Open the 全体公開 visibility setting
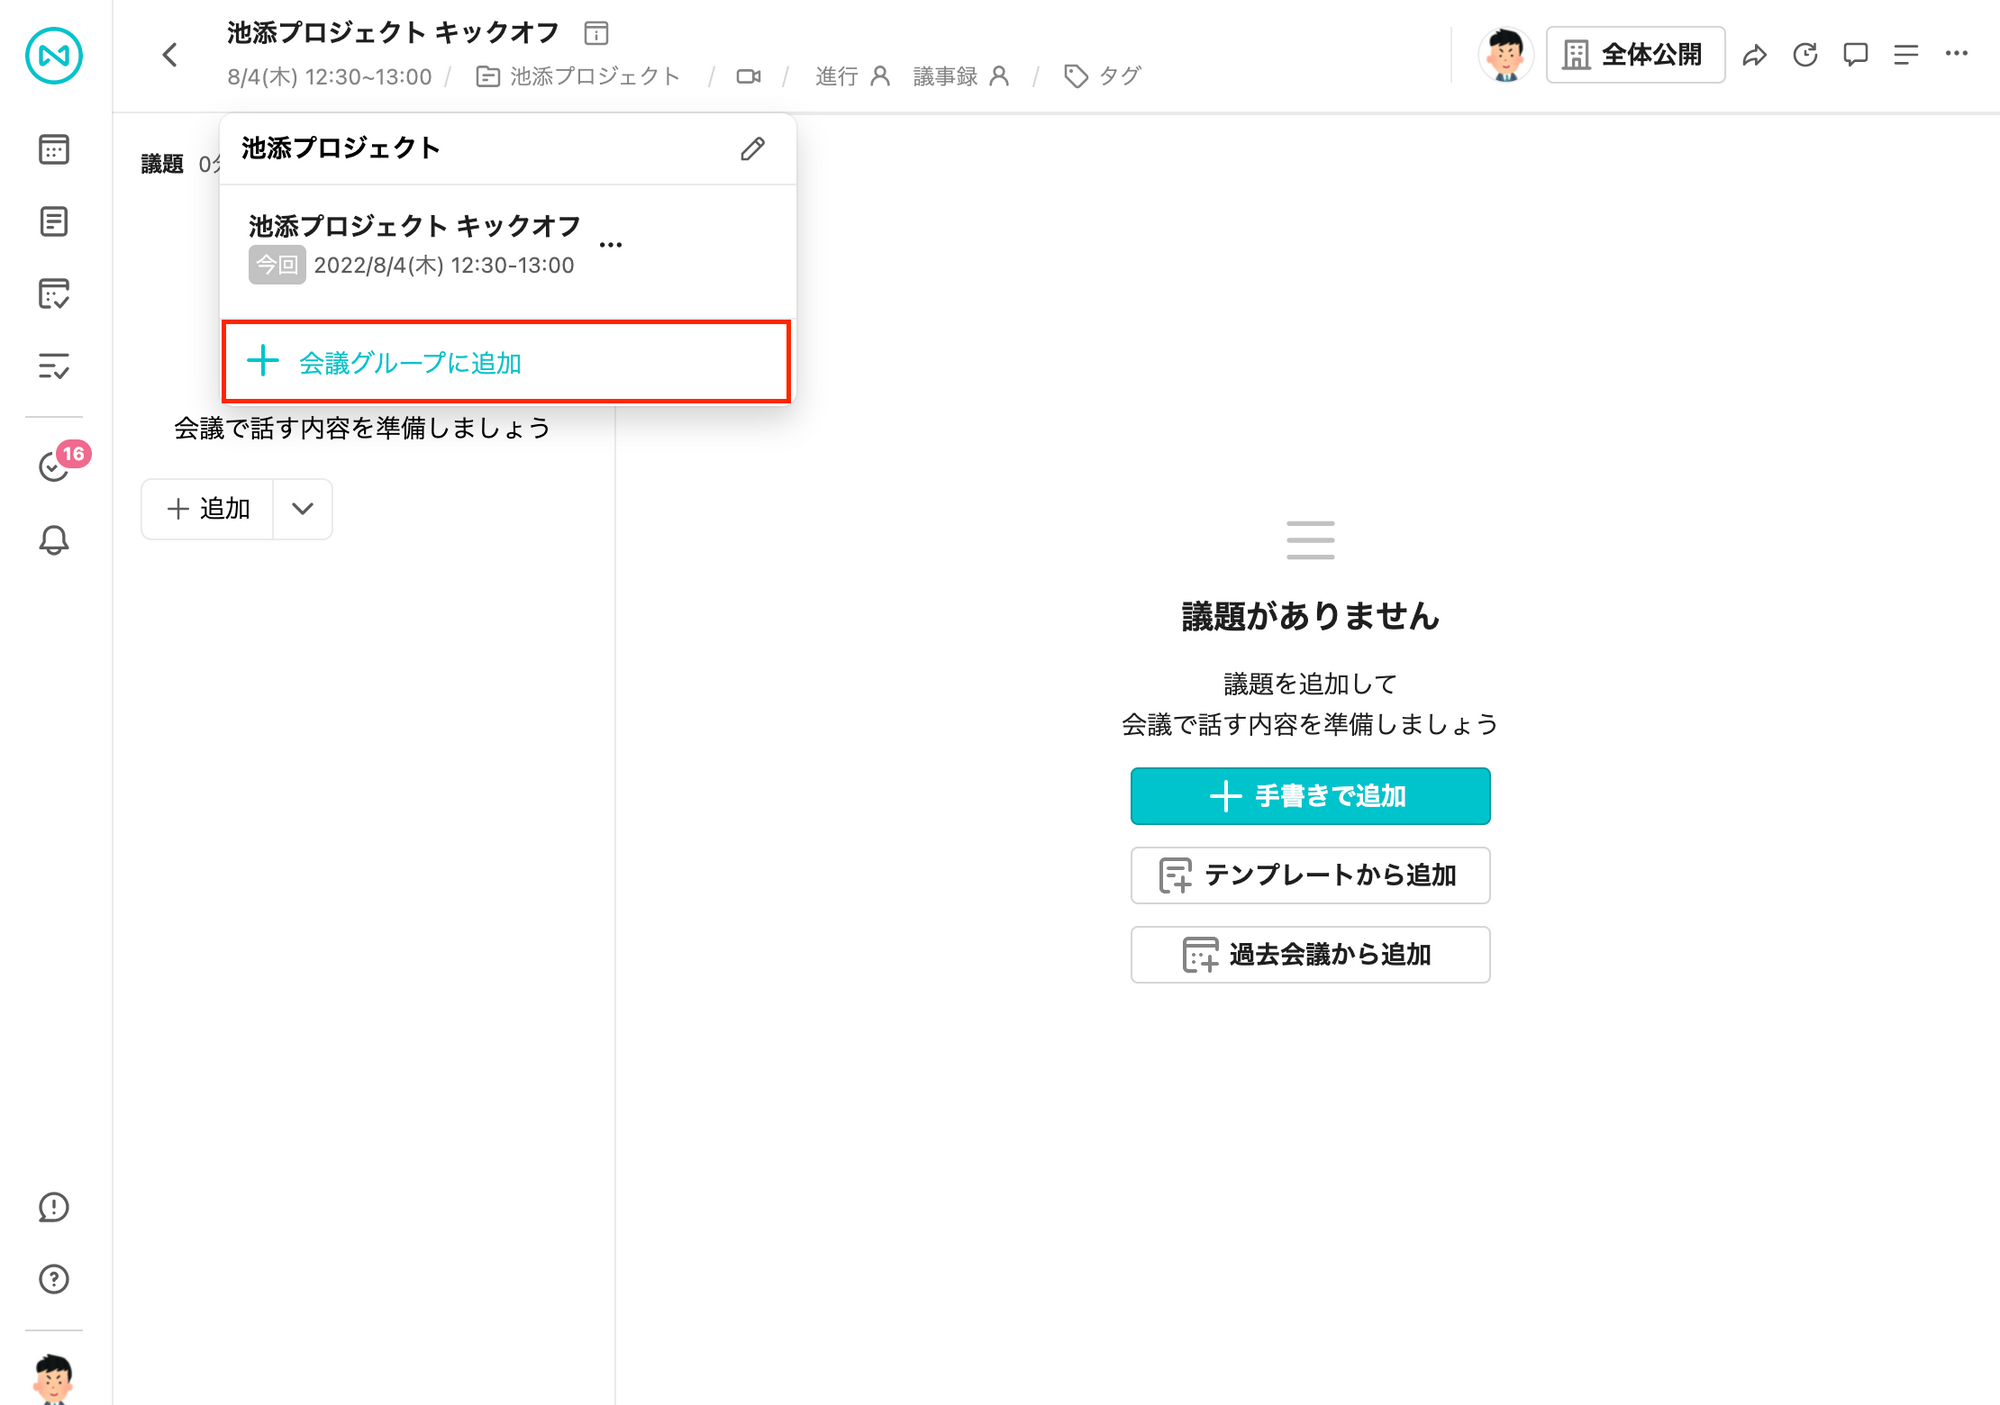2000x1405 pixels. click(1635, 55)
